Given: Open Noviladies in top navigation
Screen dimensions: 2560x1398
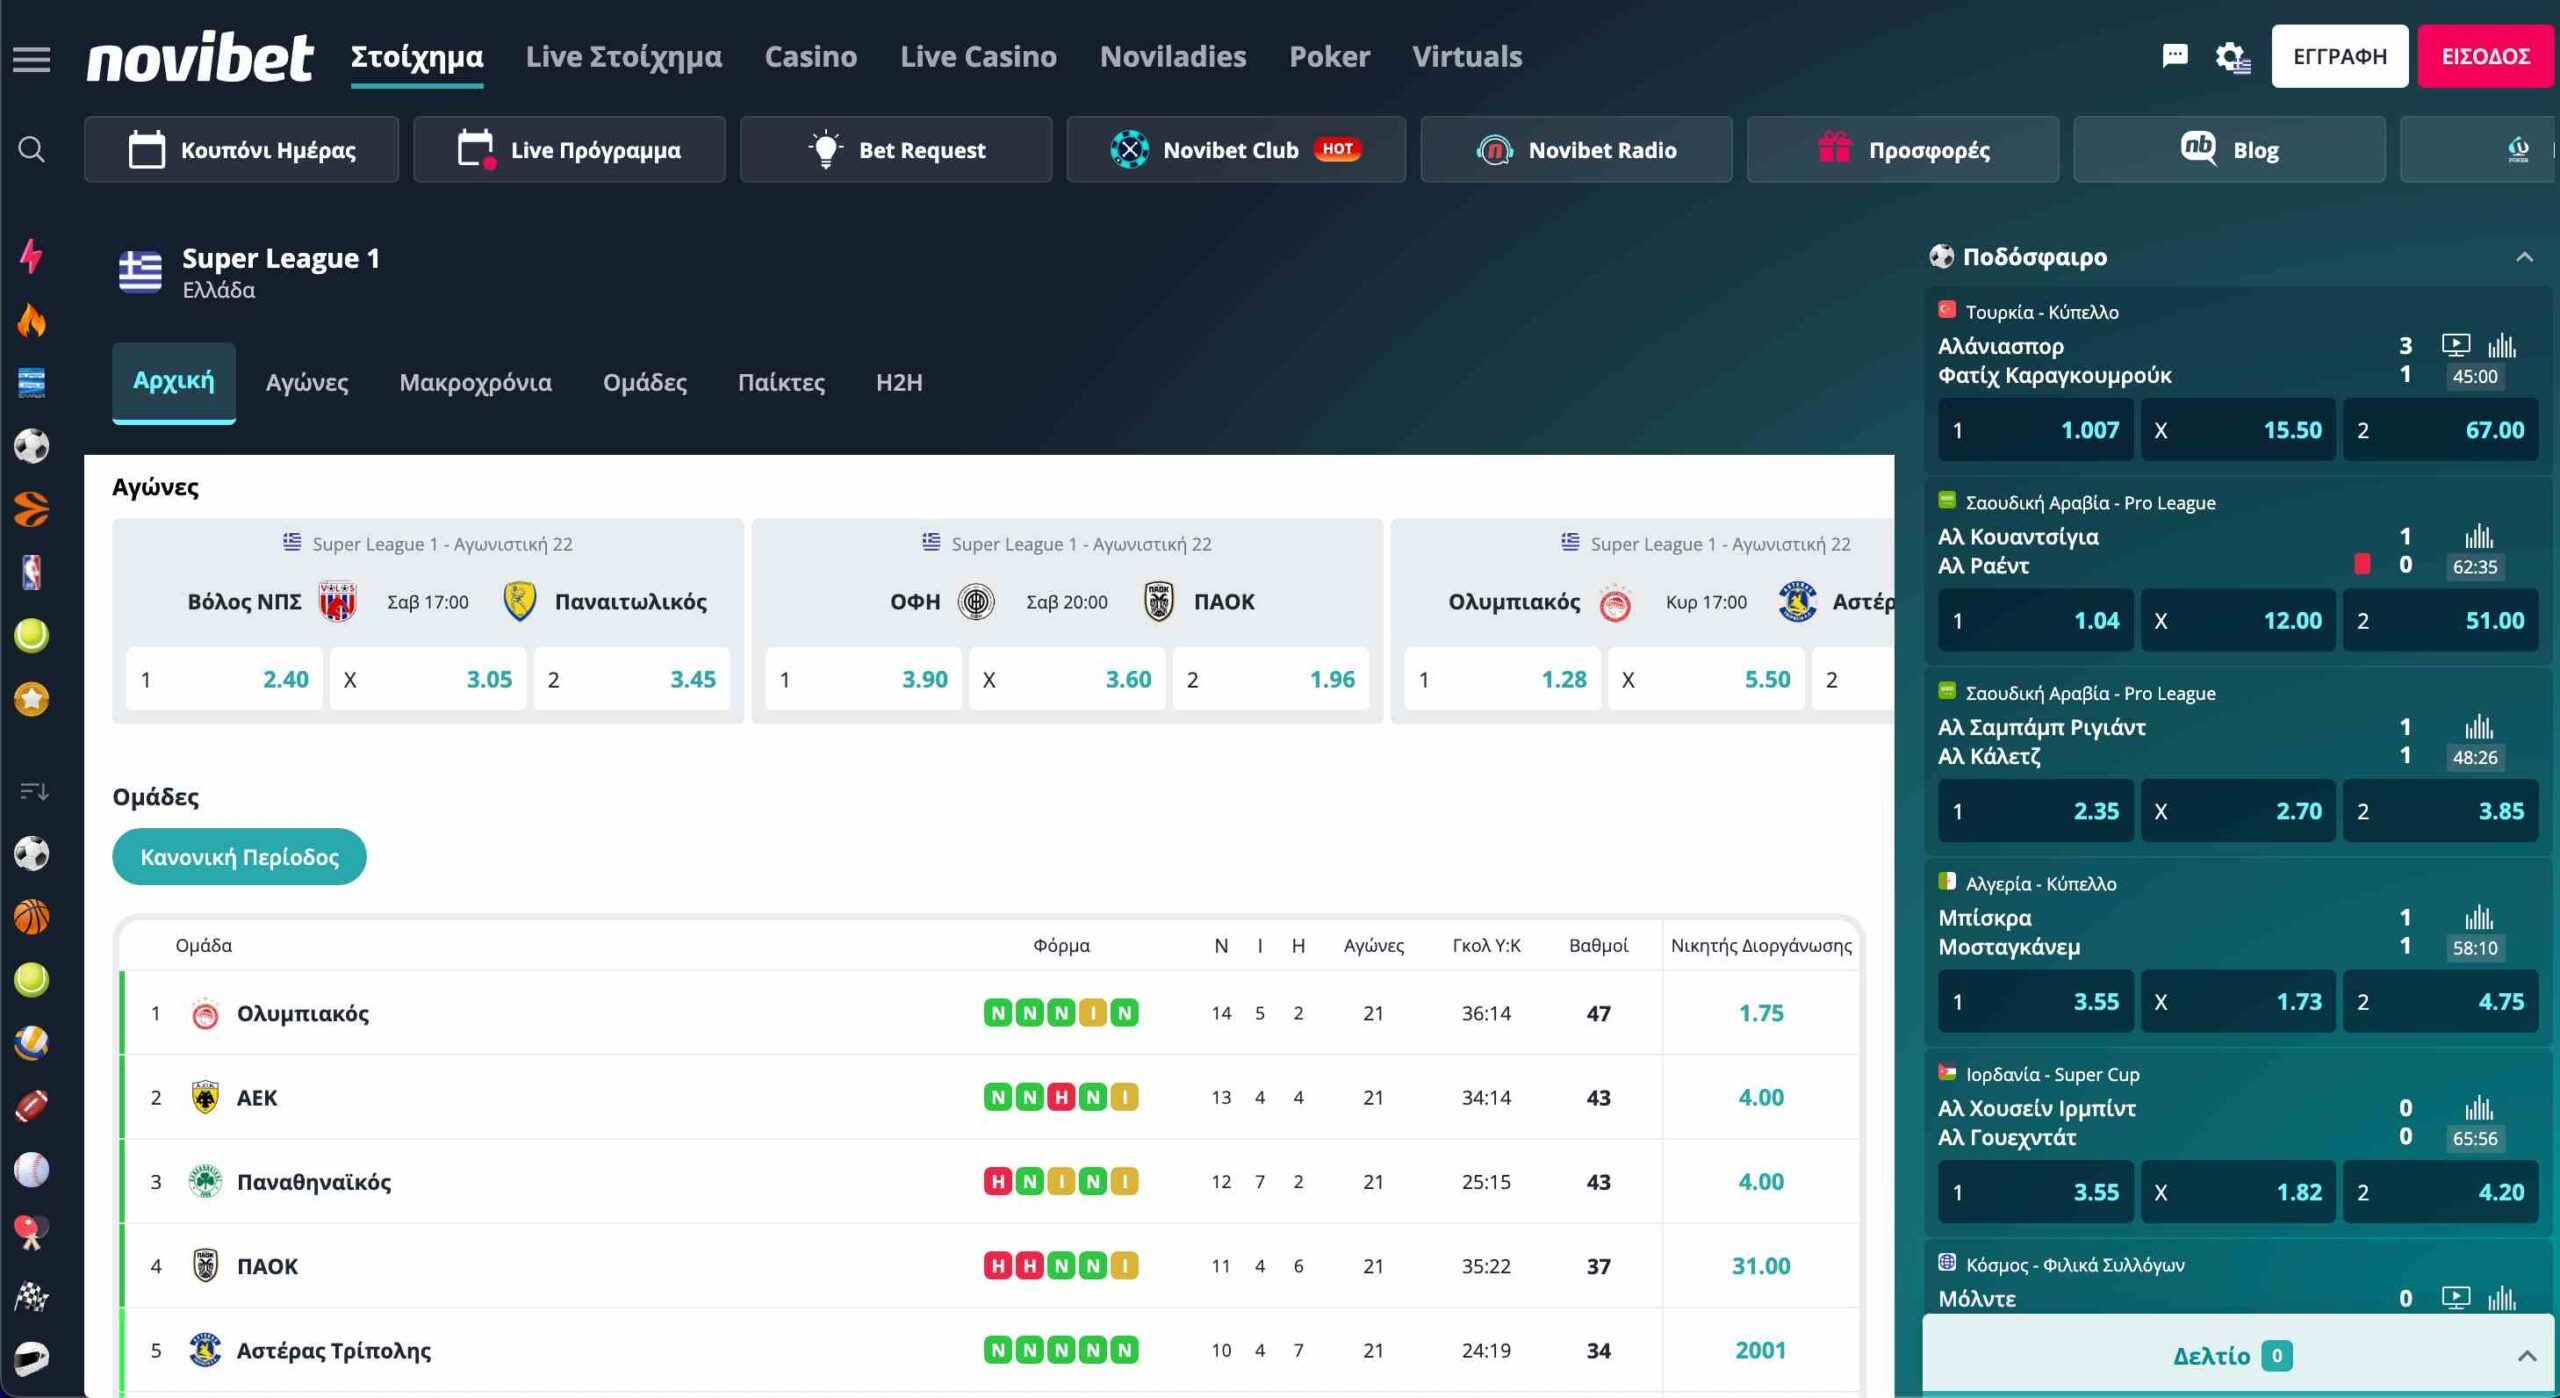Looking at the screenshot, I should (x=1172, y=57).
